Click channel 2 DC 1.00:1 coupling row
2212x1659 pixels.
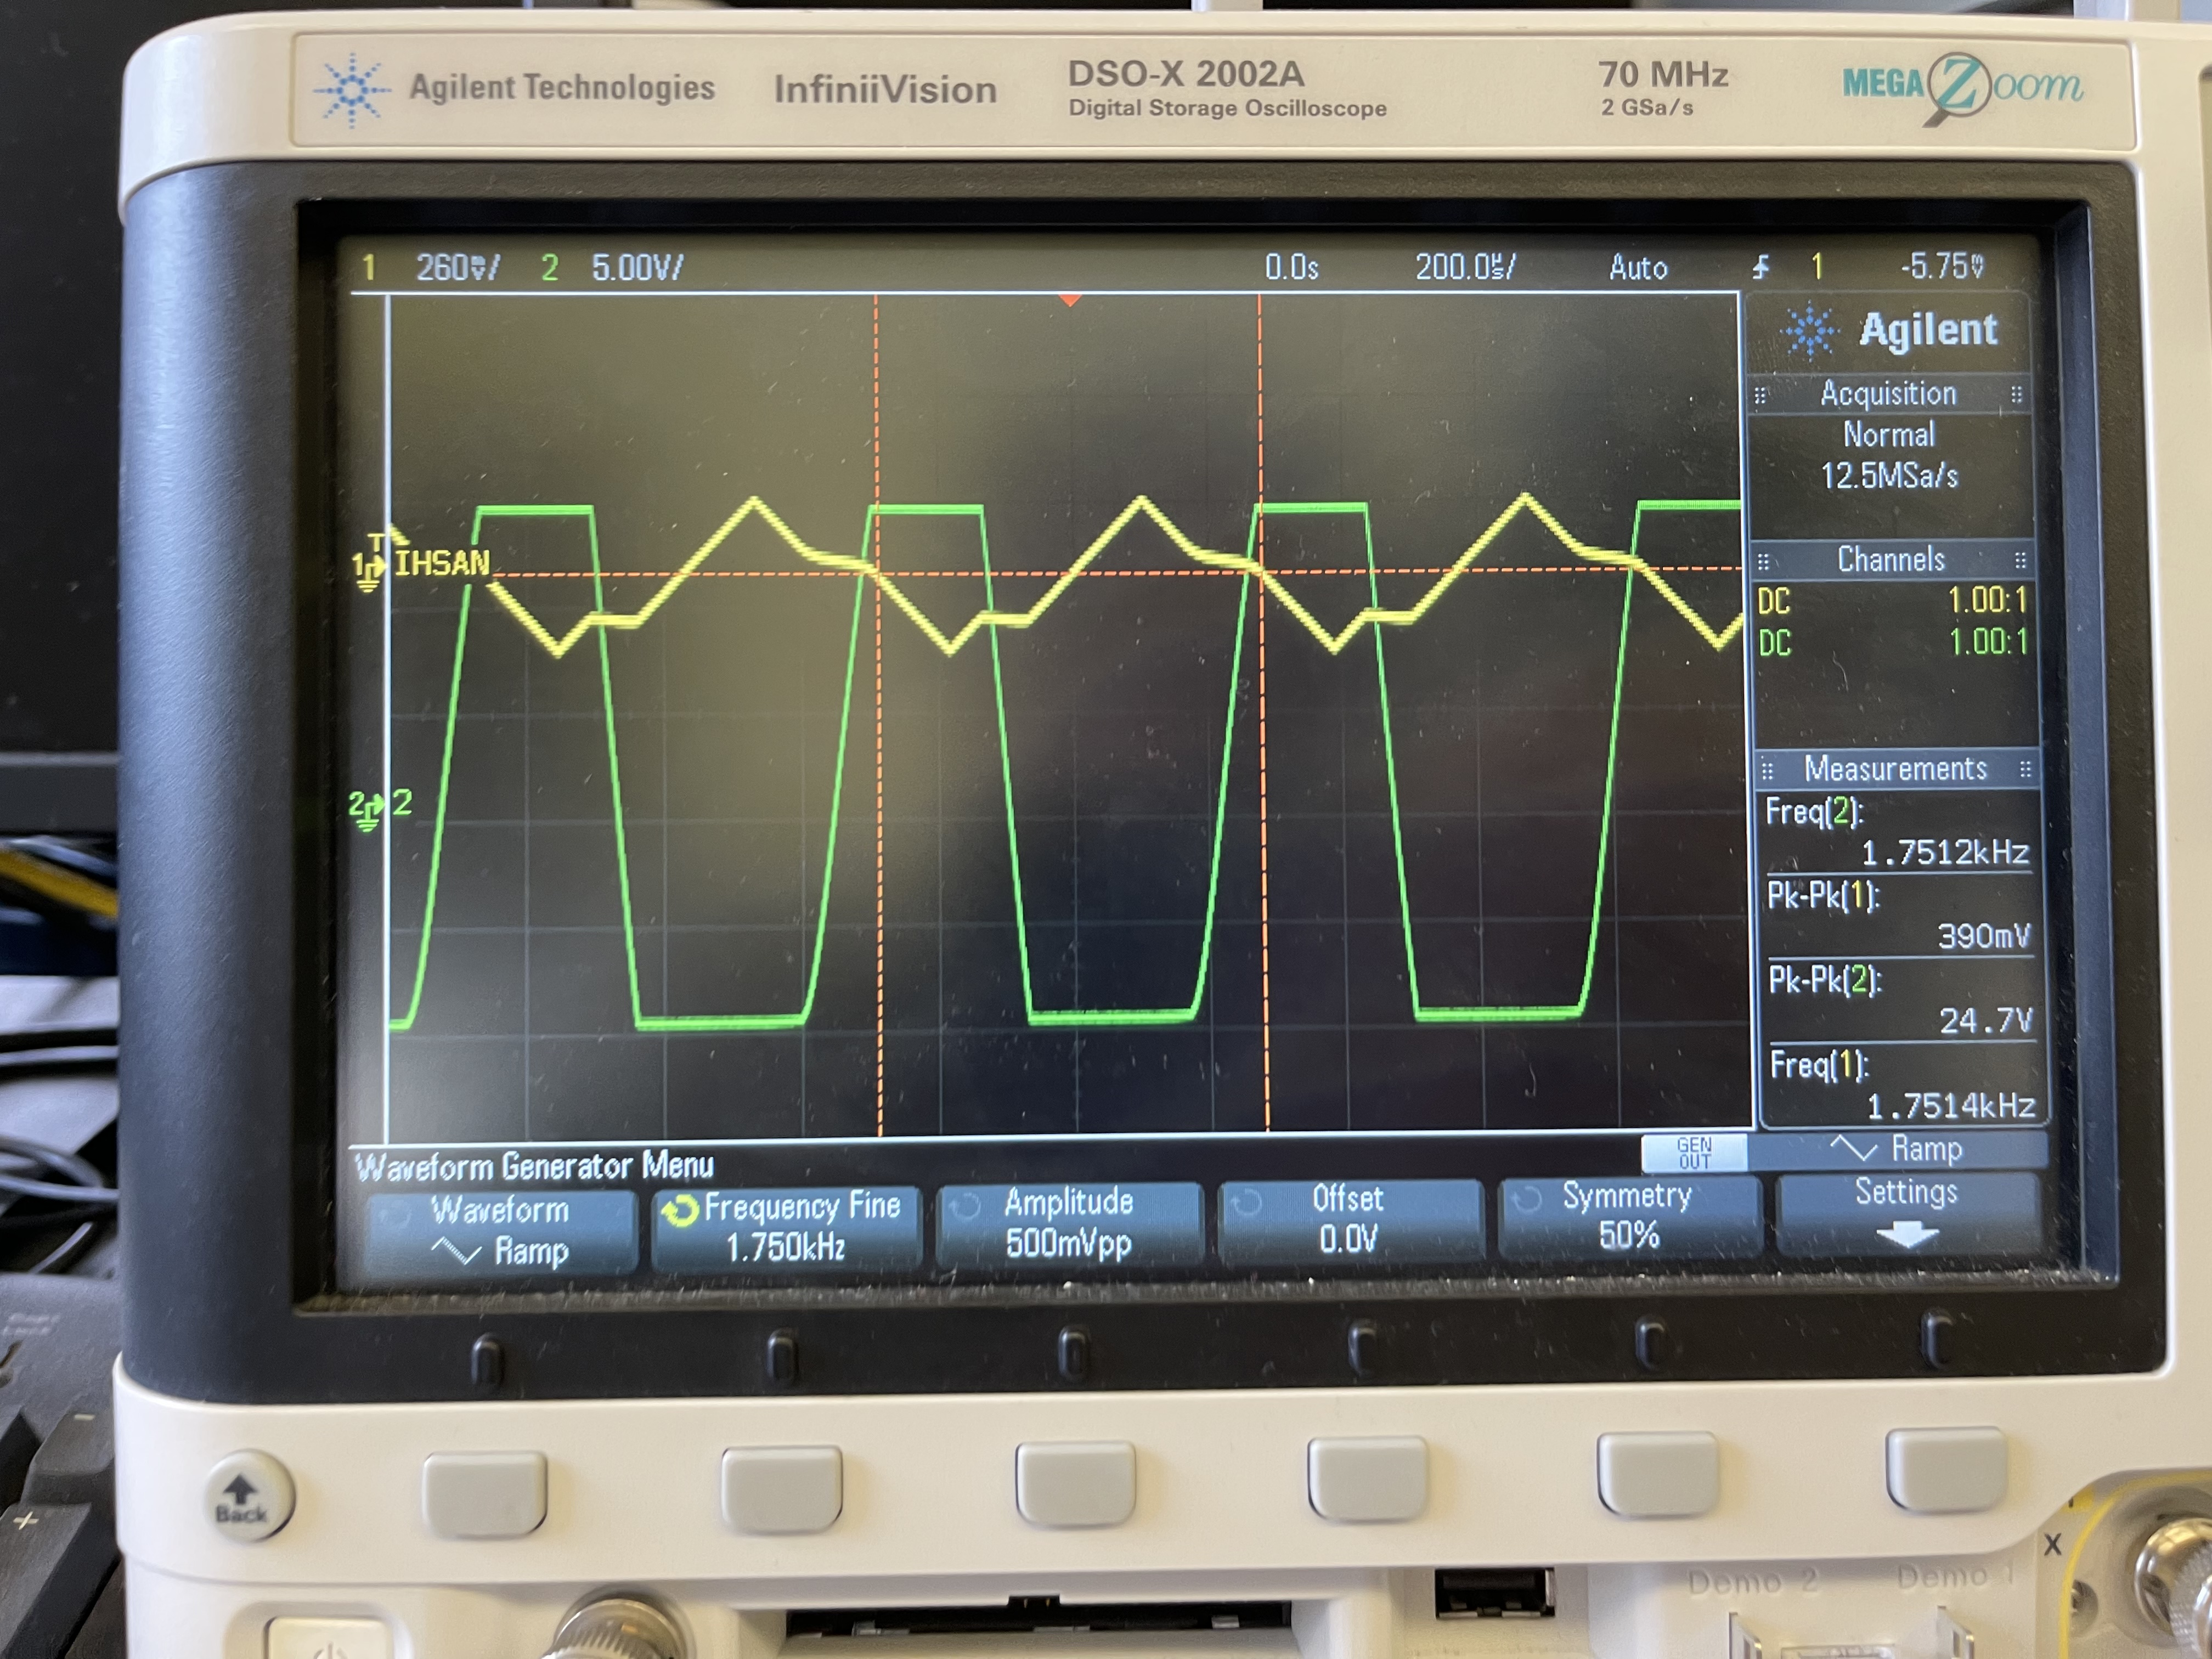click(1893, 643)
